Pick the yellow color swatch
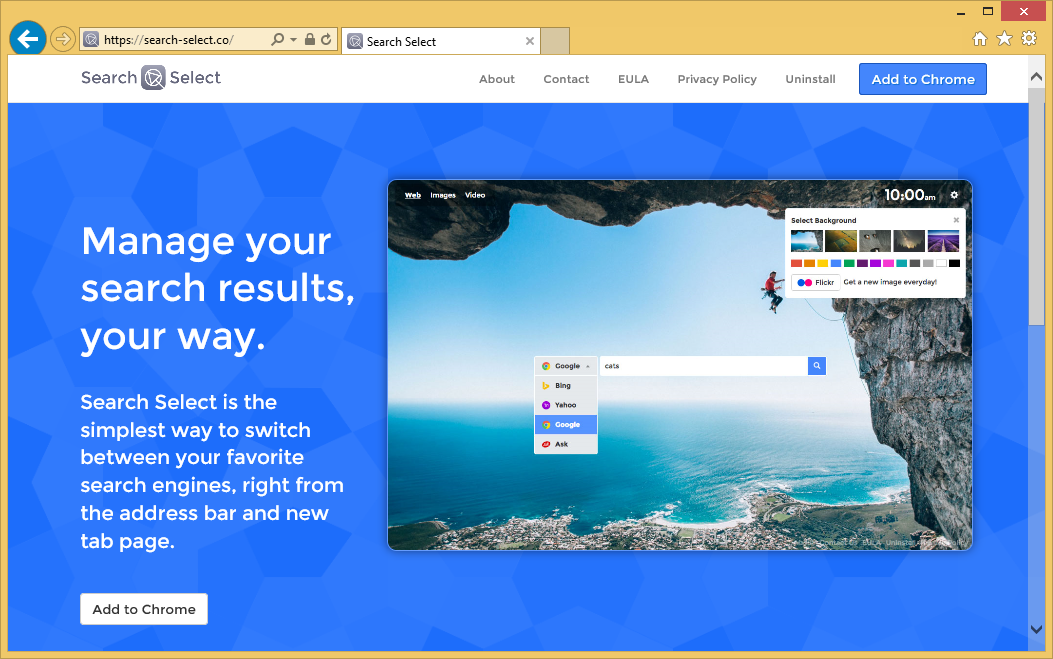 coord(823,263)
